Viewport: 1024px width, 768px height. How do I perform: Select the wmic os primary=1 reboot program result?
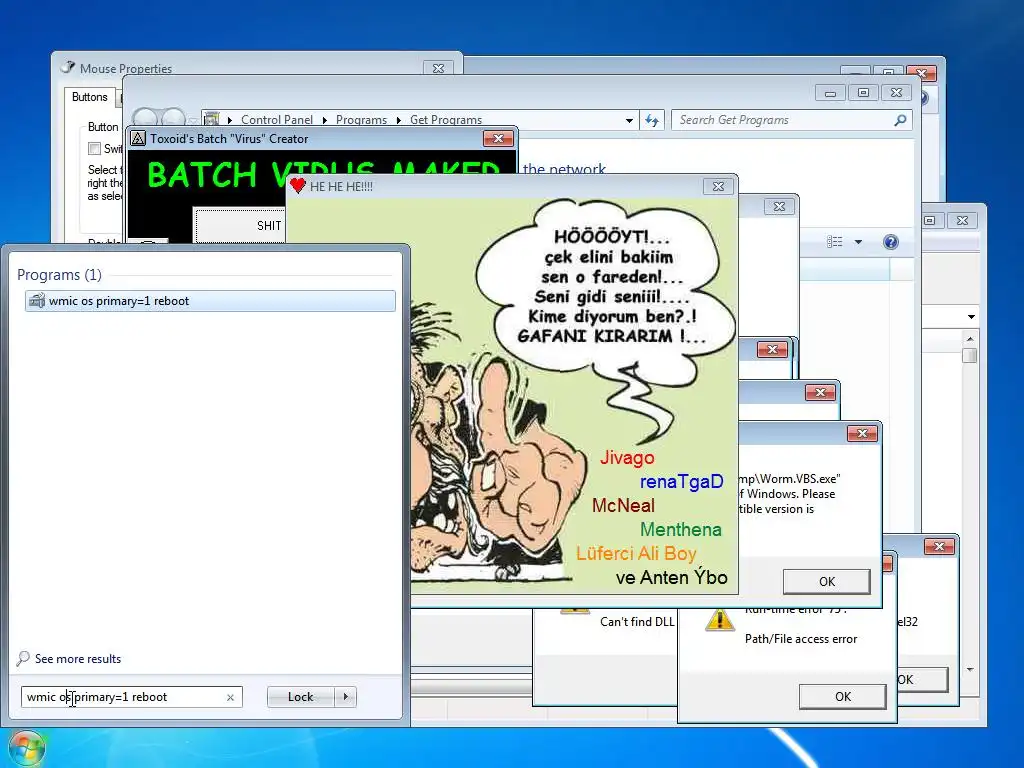pyautogui.click(x=210, y=301)
